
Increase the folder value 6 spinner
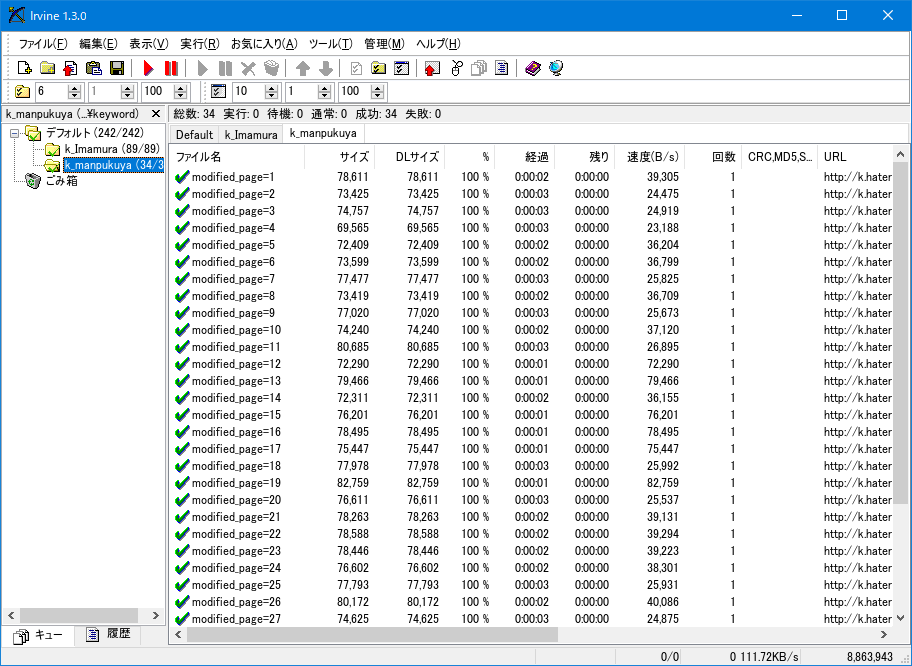[74, 88]
